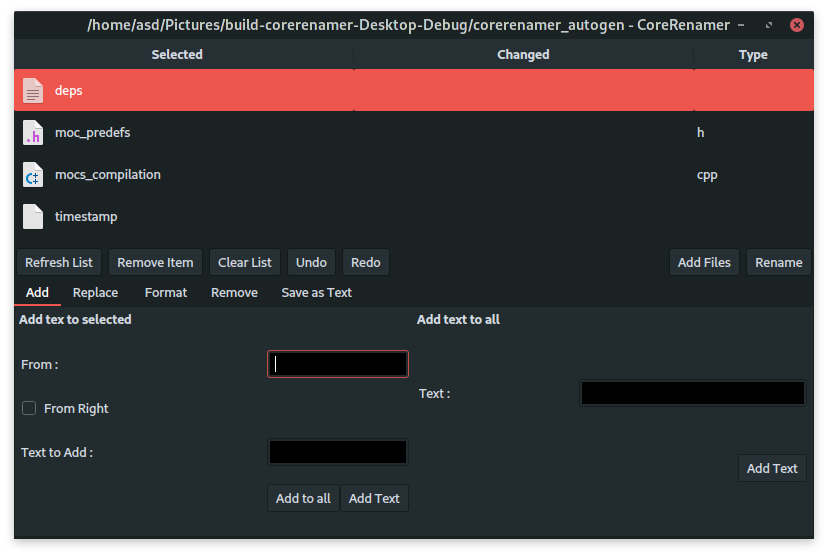Click the h type cell
This screenshot has height=556, width=828.
[700, 133]
